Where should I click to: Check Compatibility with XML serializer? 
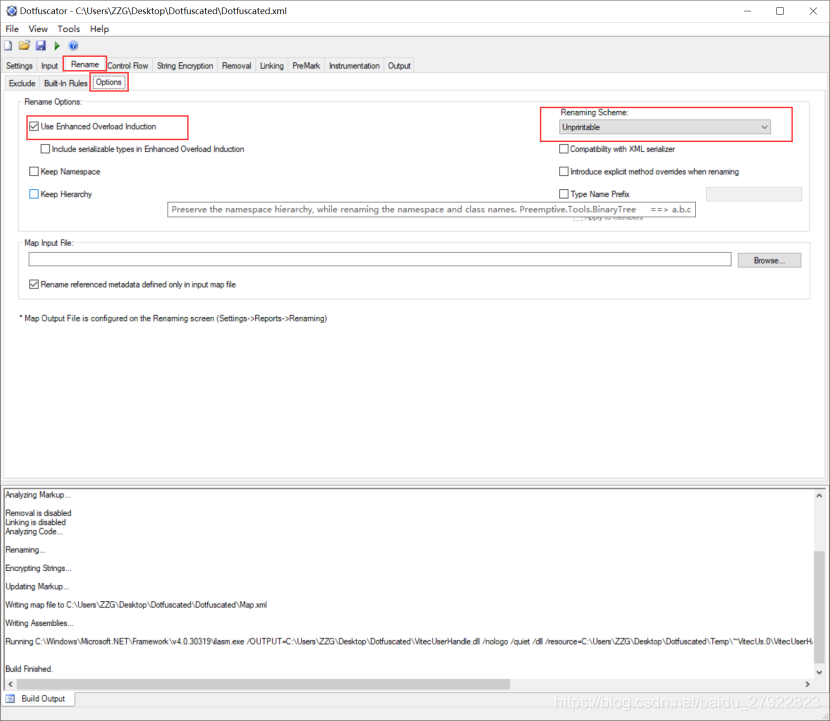coord(564,149)
